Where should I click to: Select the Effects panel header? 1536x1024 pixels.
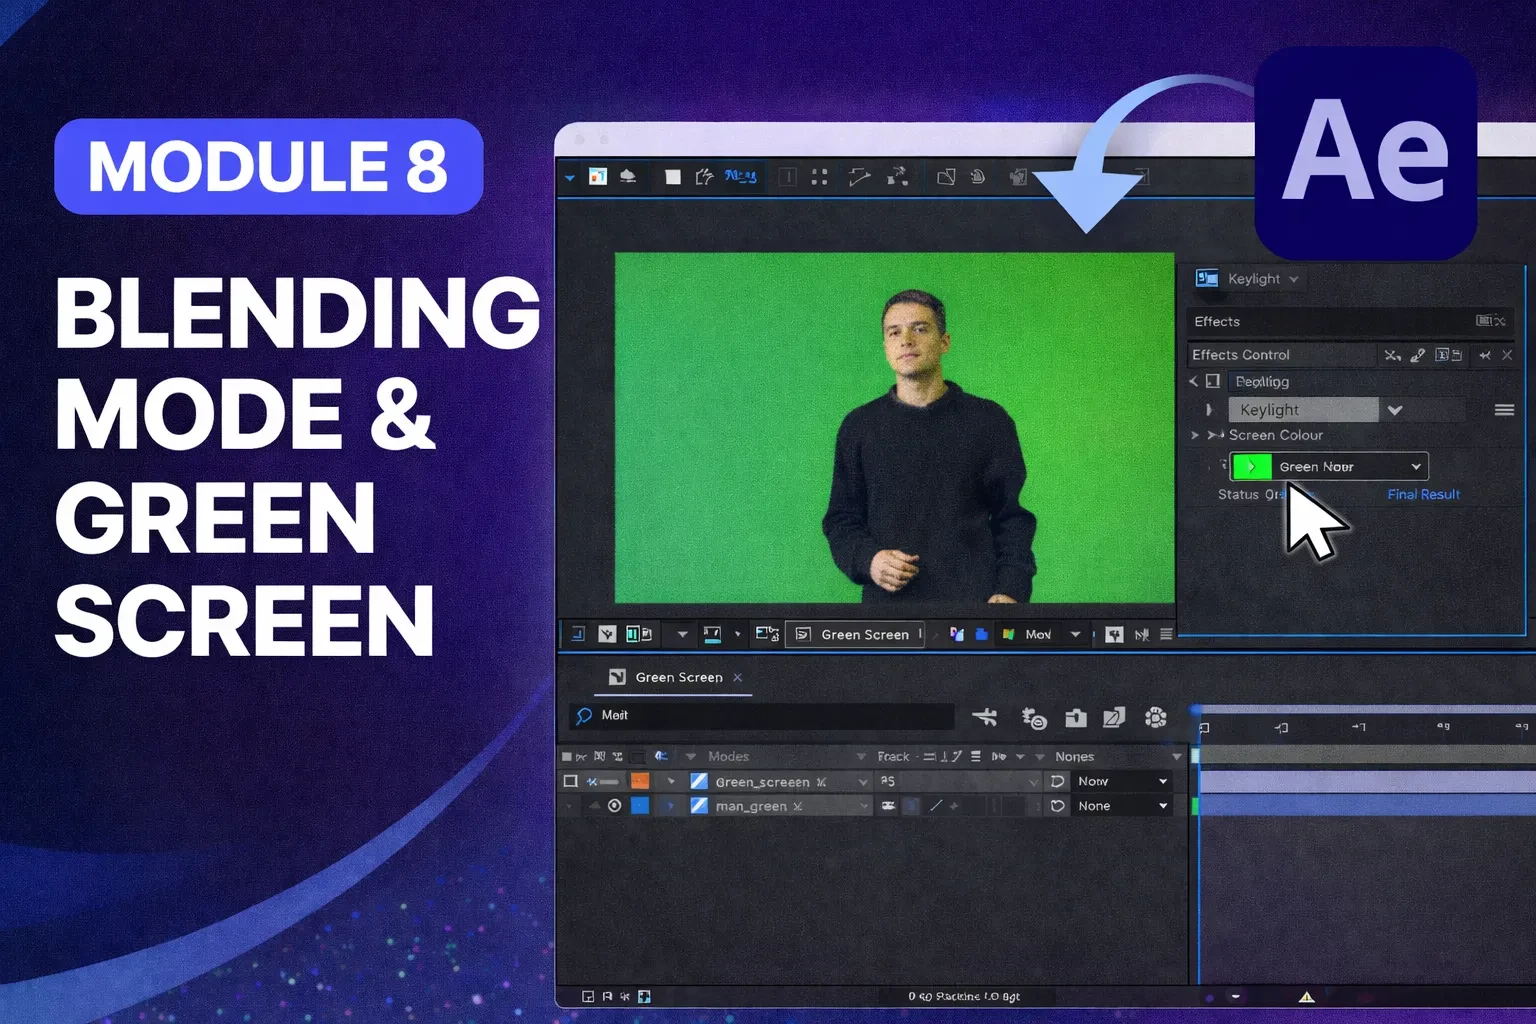coord(1350,321)
